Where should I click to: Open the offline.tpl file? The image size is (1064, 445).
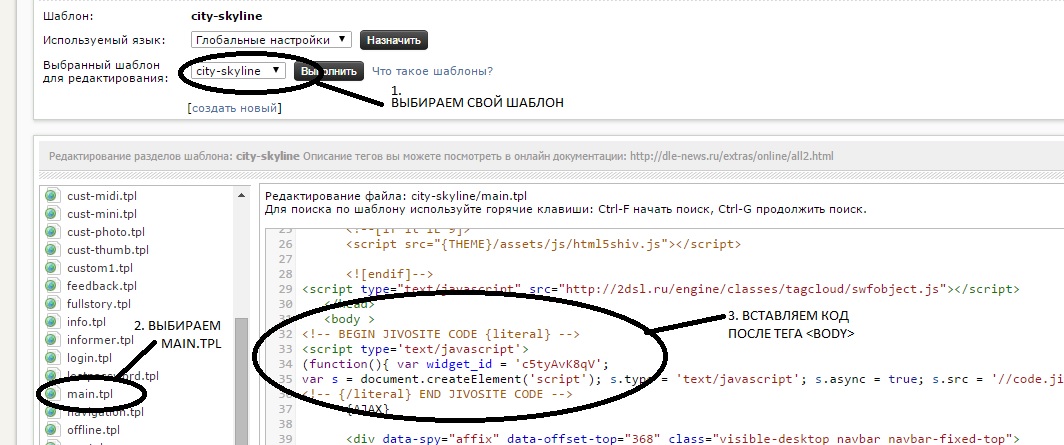(x=93, y=430)
